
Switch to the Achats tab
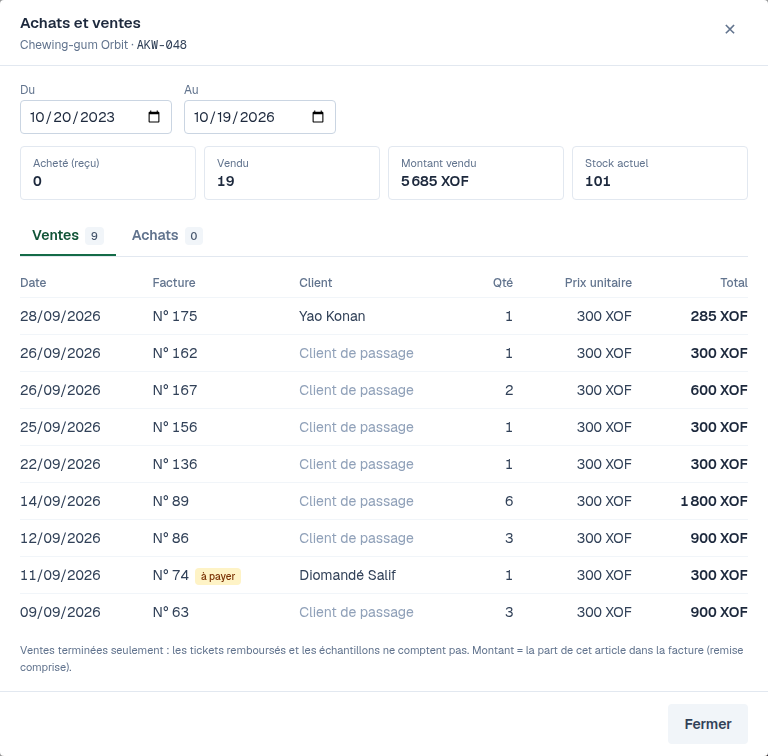point(167,236)
